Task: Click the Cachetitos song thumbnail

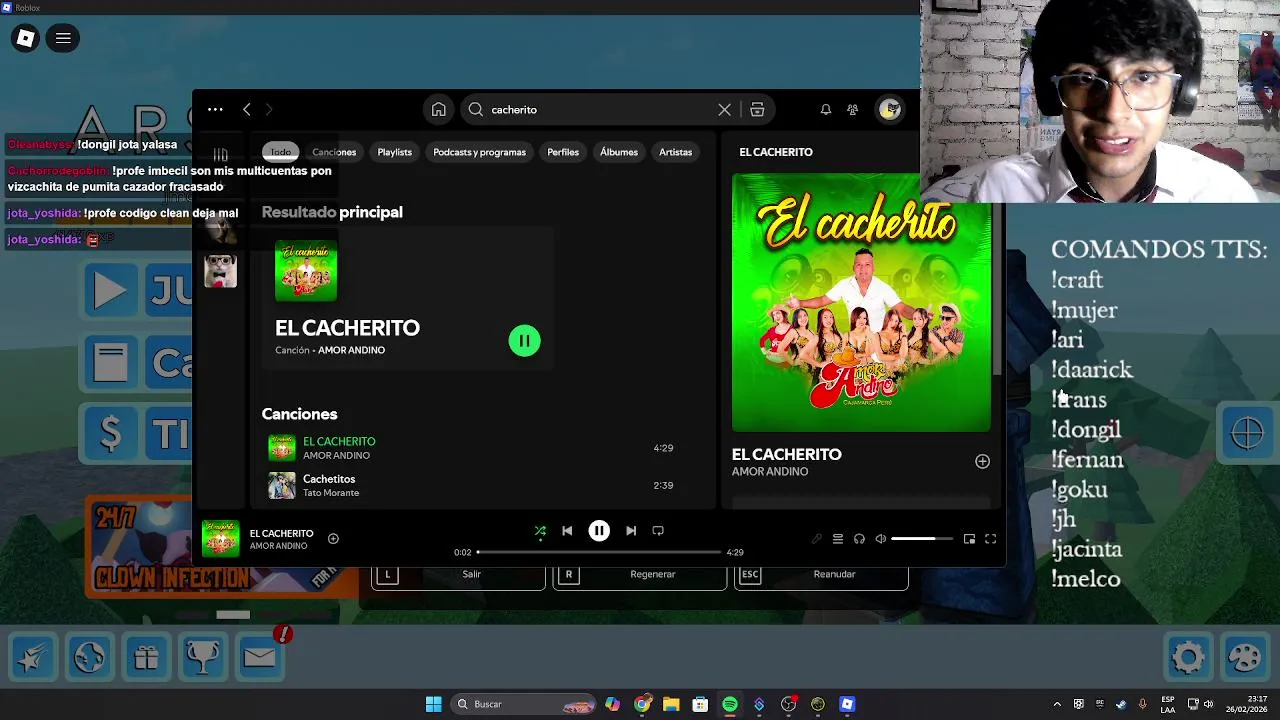Action: coord(282,485)
